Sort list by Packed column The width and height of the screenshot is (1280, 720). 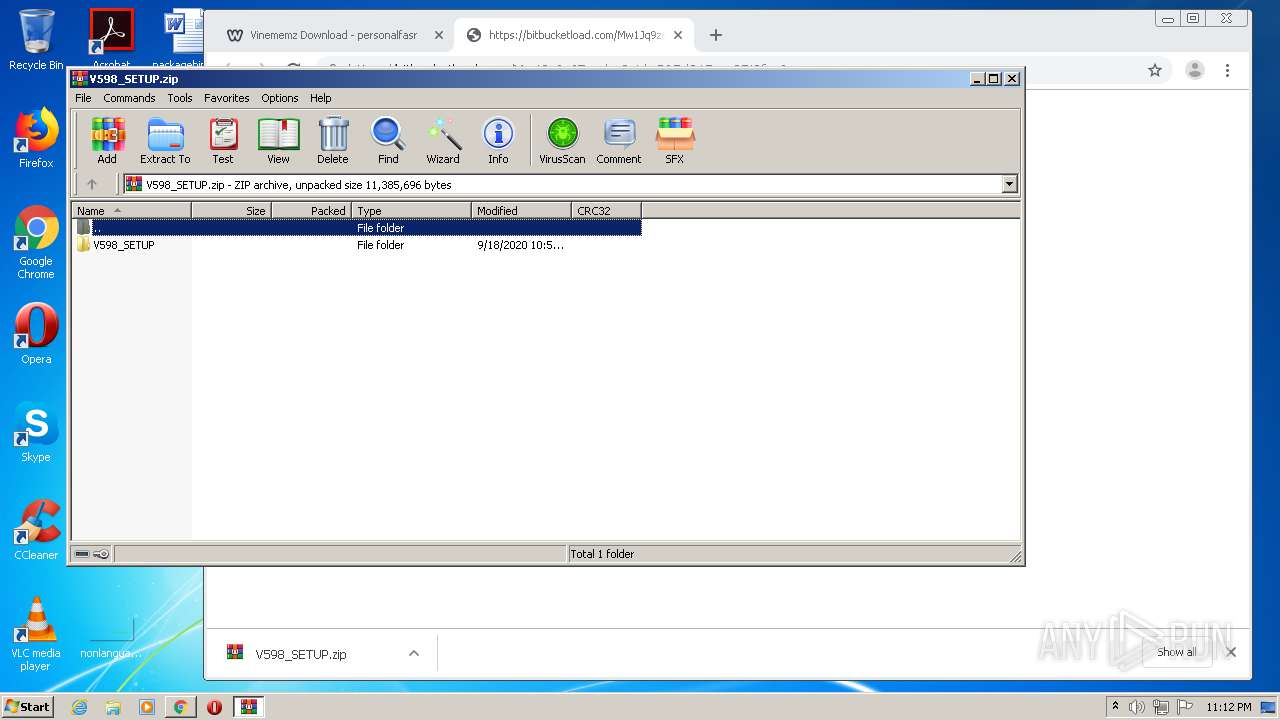(311, 210)
